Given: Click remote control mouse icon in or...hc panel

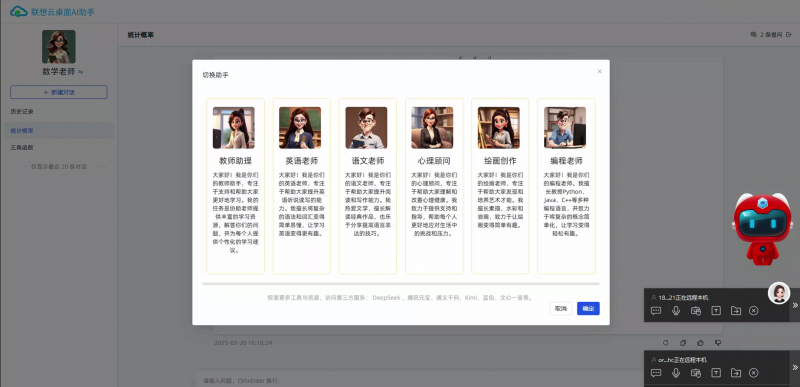Looking at the screenshot, I should (696, 373).
